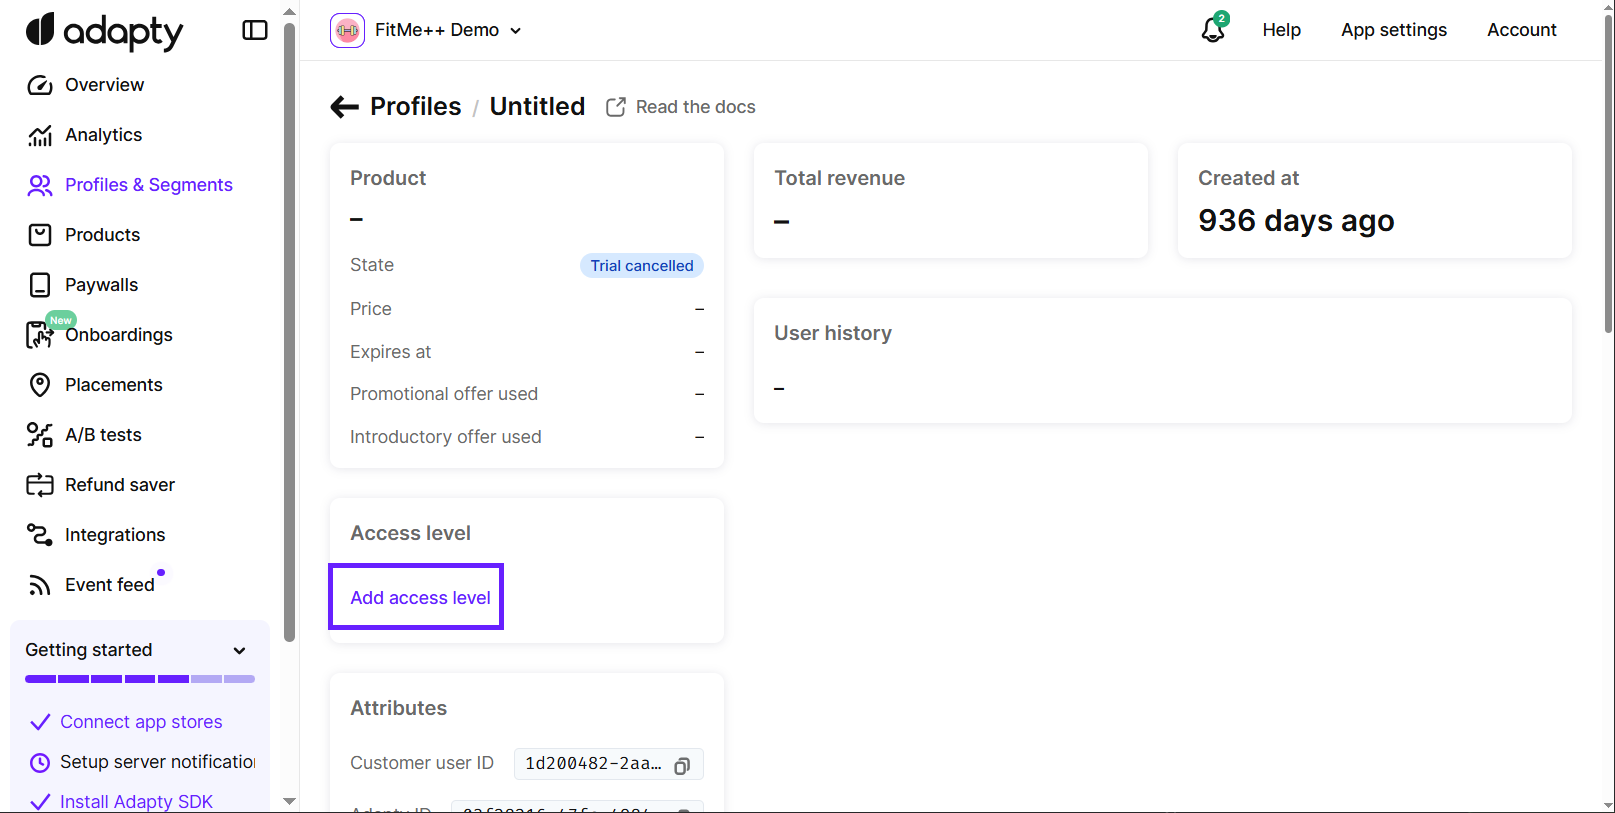1615x813 pixels.
Task: Click the Placements pin icon
Action: 40,385
